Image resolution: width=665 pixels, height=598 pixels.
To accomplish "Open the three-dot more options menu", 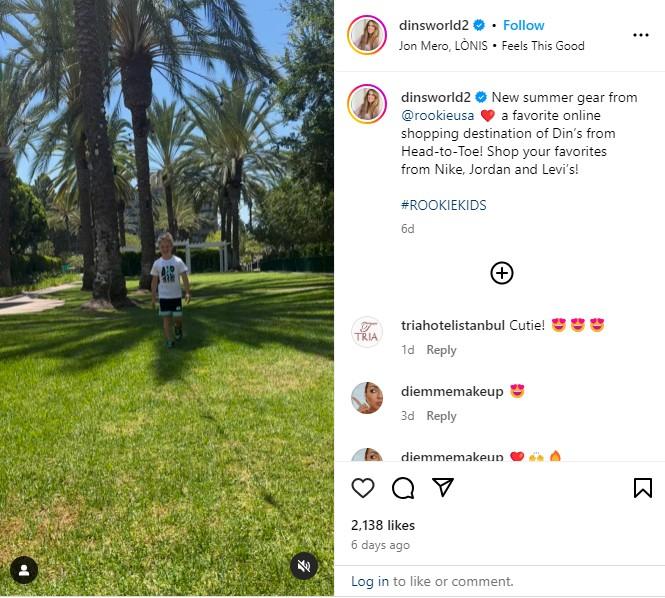I will point(640,35).
